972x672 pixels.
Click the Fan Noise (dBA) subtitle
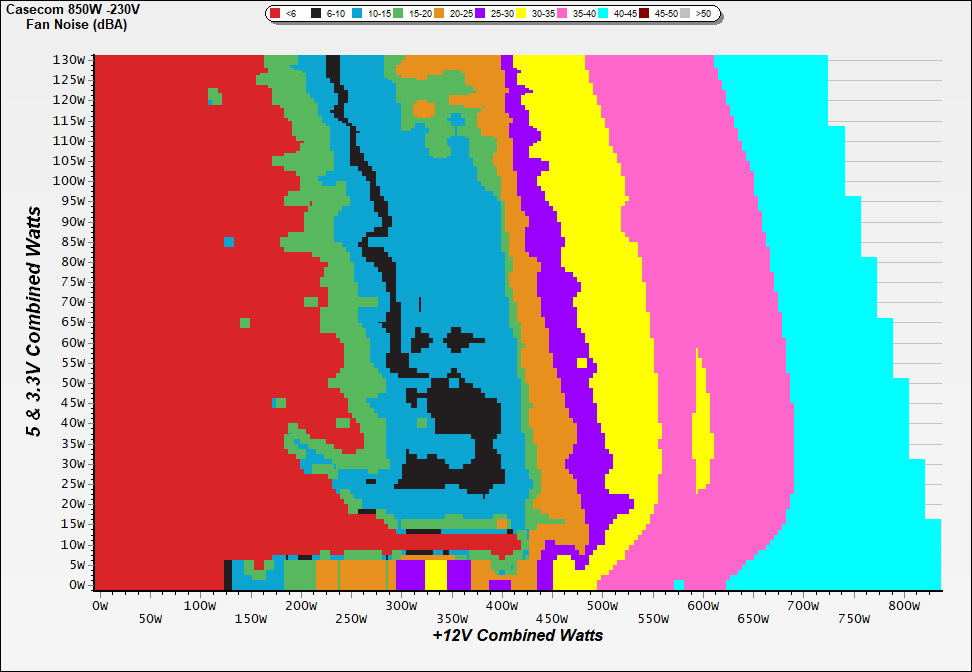(65, 24)
